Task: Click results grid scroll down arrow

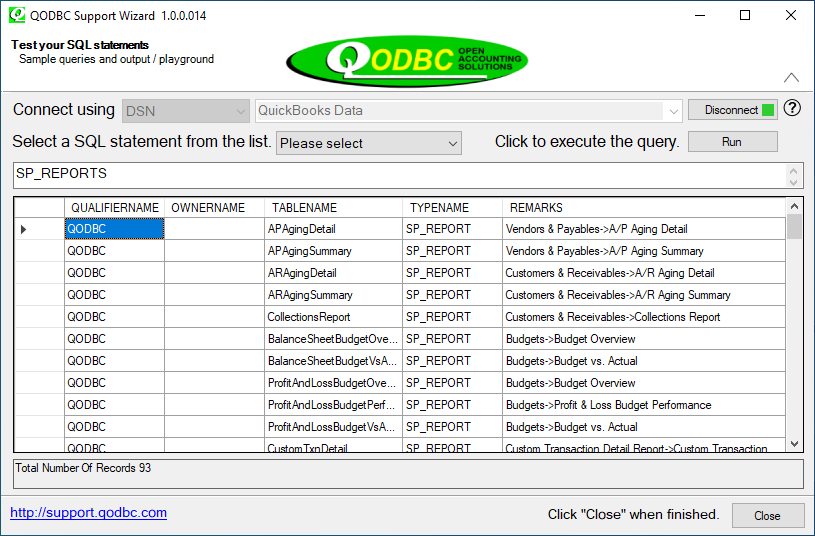Action: (x=794, y=443)
